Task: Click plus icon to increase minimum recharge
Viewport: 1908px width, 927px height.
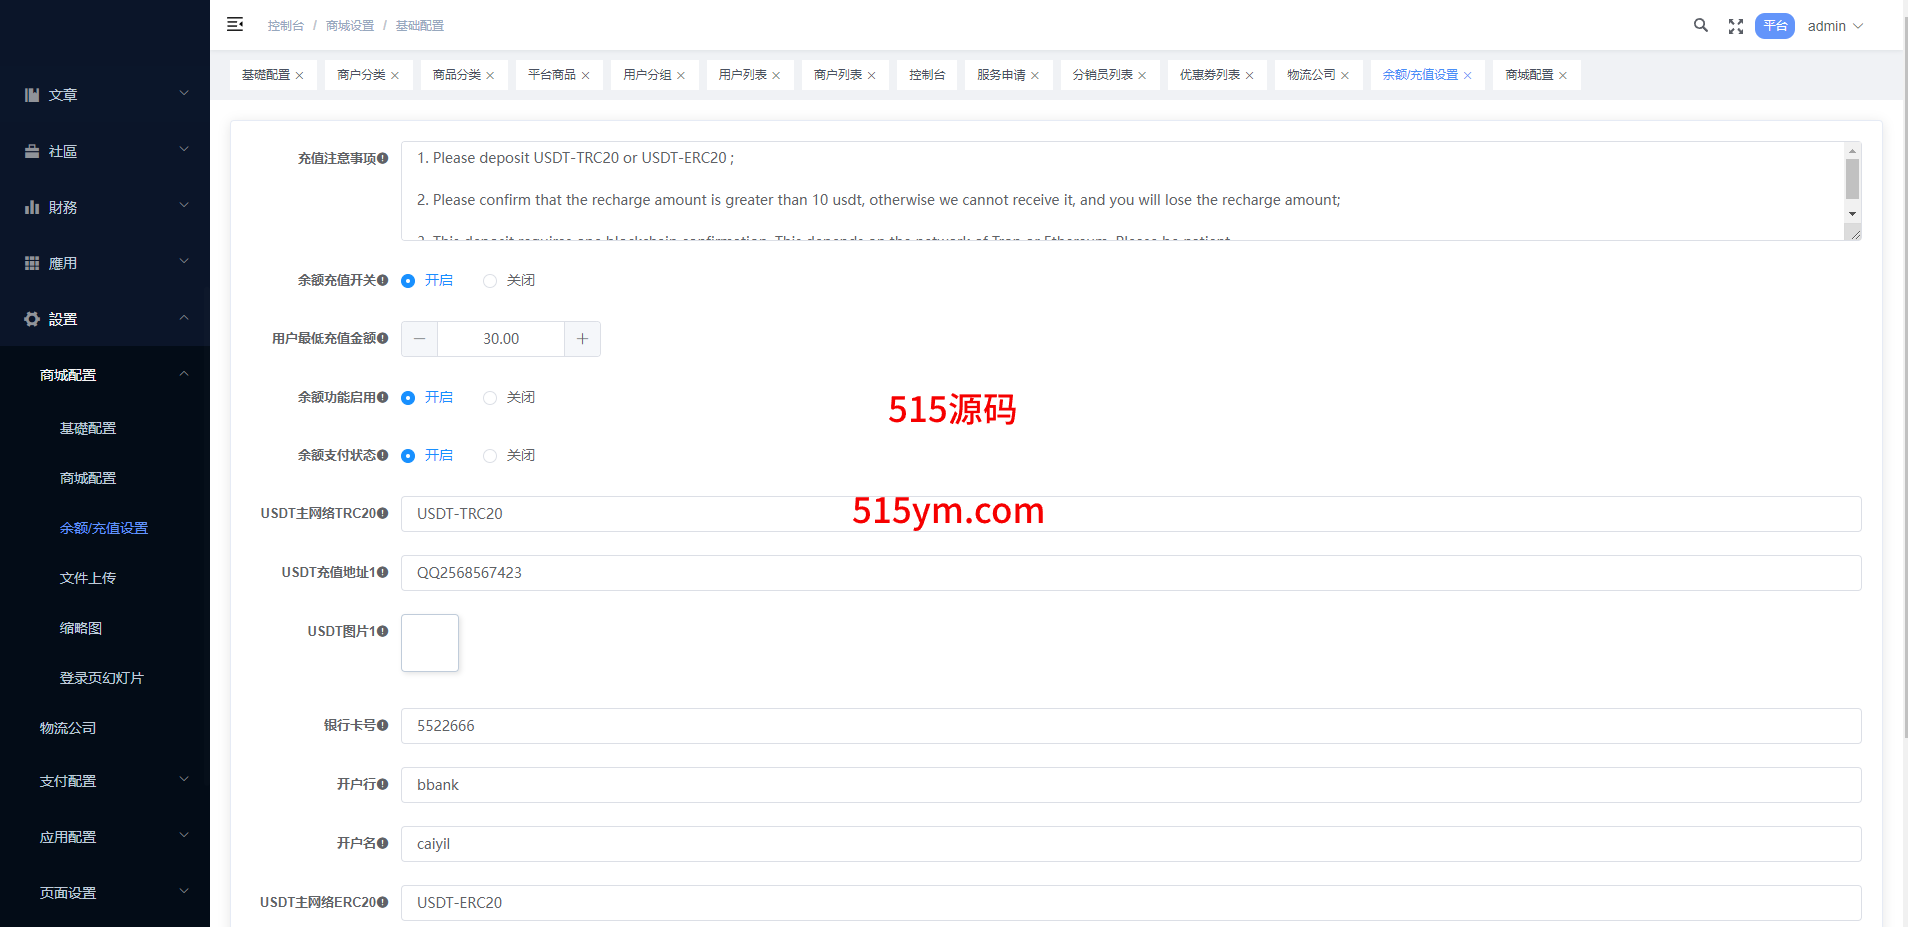Action: tap(582, 339)
